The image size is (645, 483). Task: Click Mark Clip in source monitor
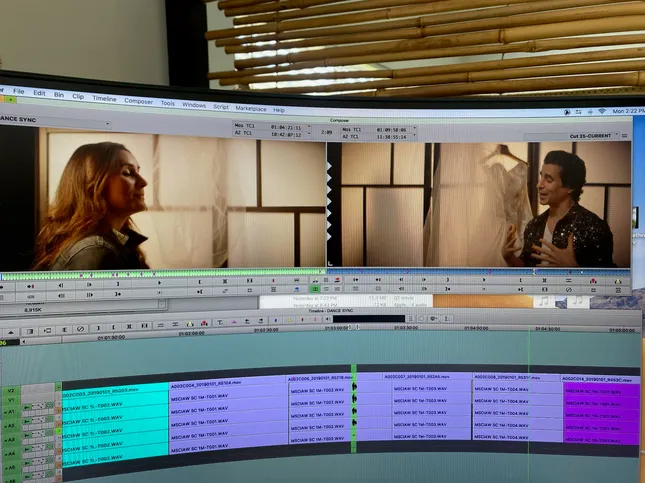tap(225, 281)
